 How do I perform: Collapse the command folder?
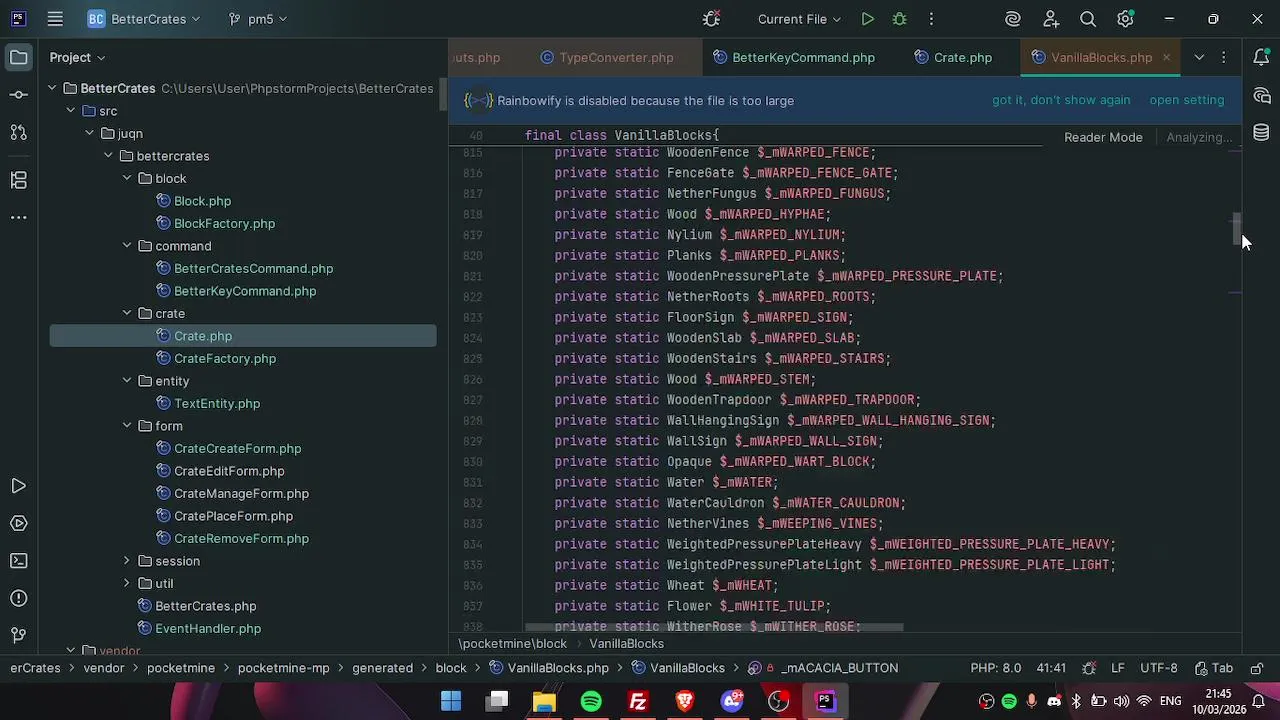pyautogui.click(x=127, y=246)
